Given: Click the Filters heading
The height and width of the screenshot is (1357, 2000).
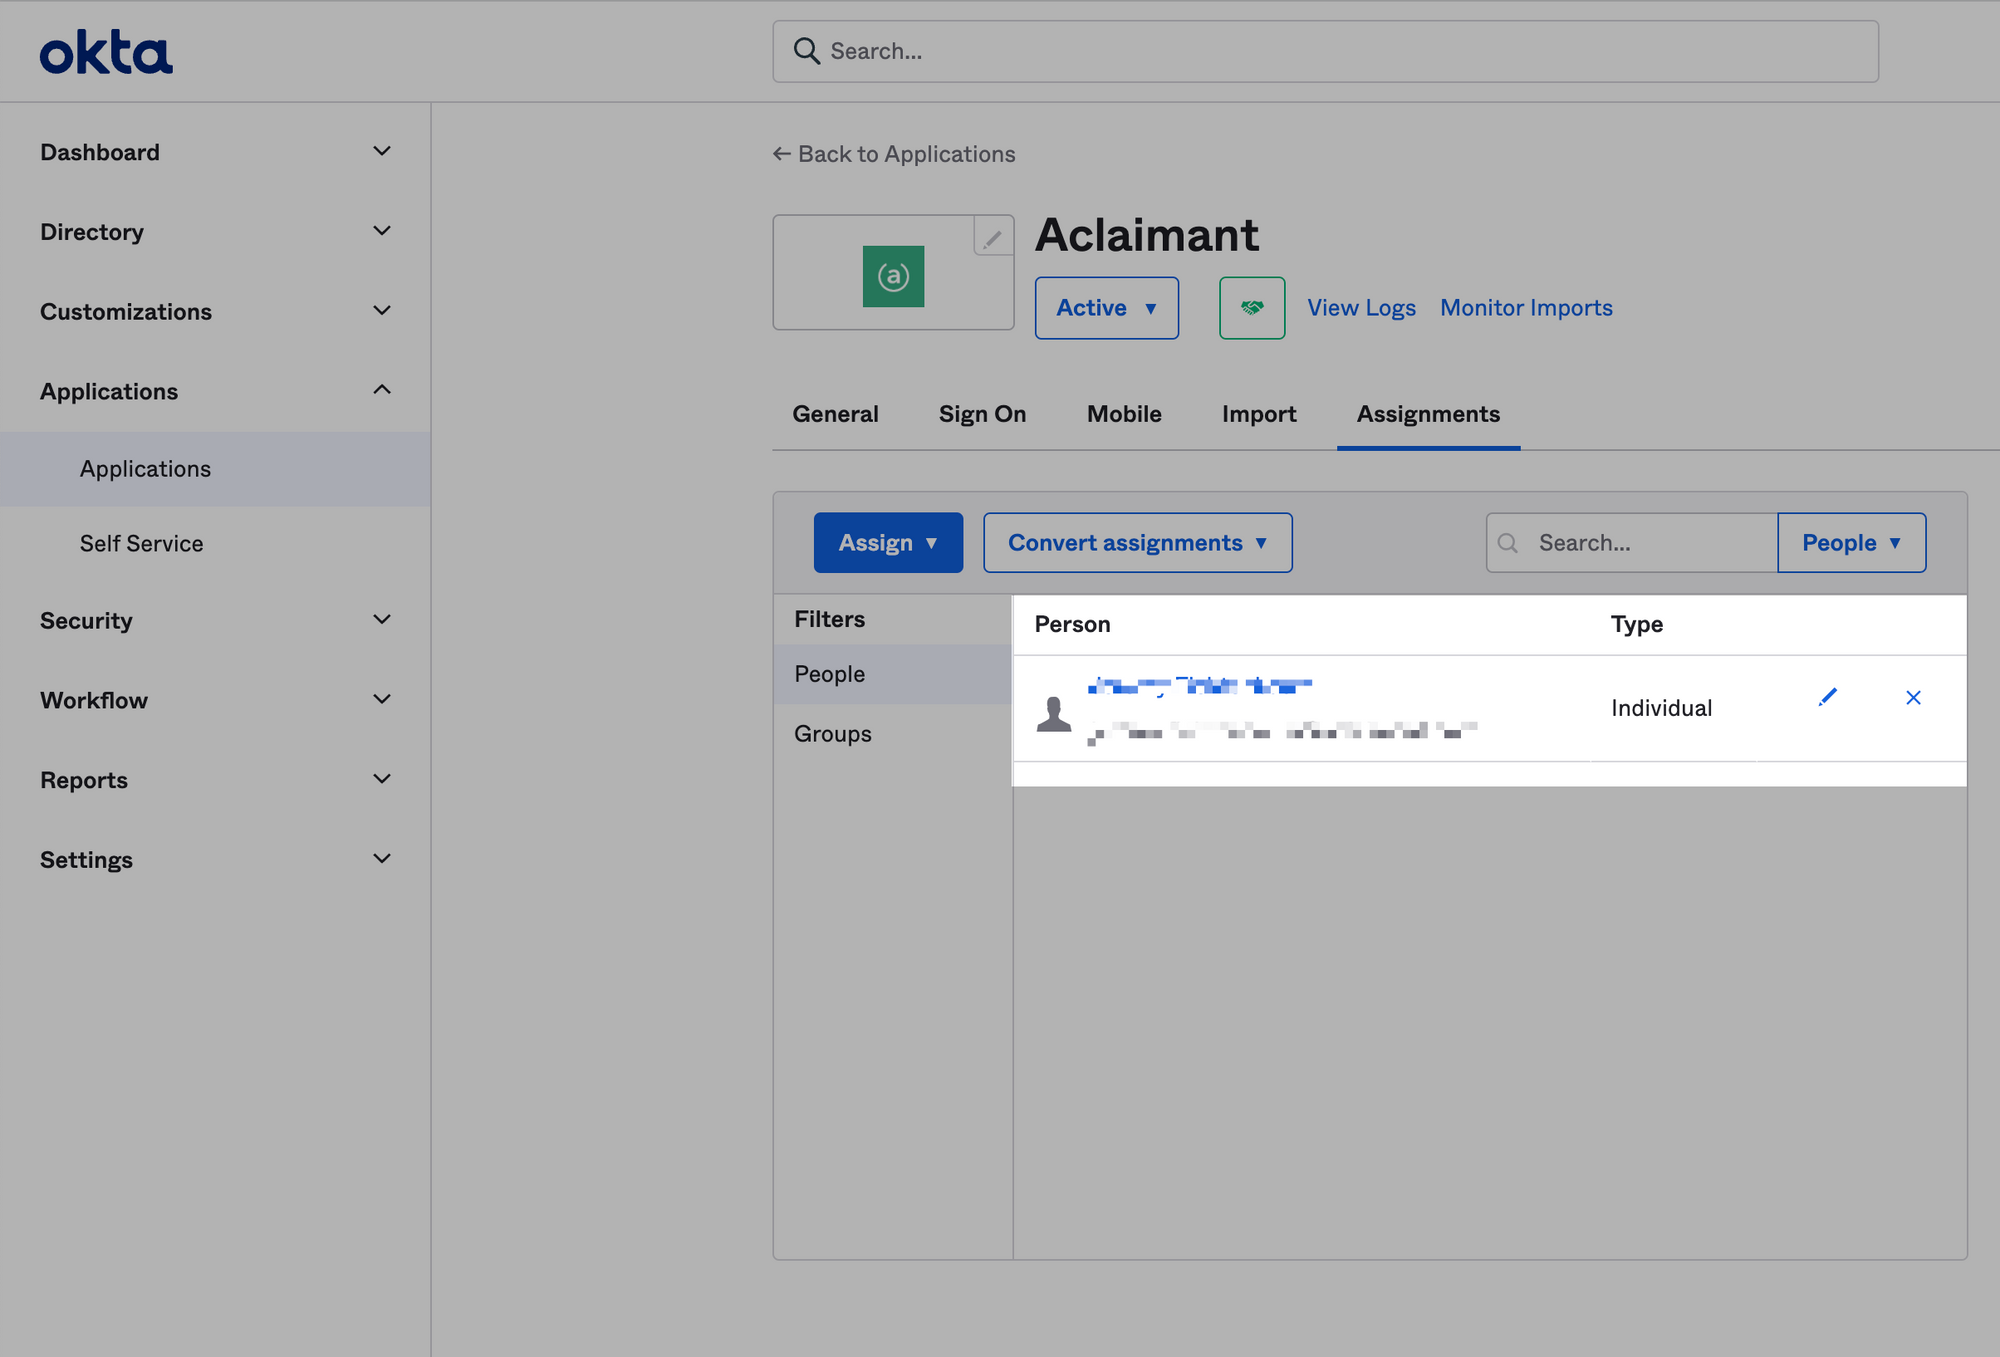Looking at the screenshot, I should [x=830, y=619].
